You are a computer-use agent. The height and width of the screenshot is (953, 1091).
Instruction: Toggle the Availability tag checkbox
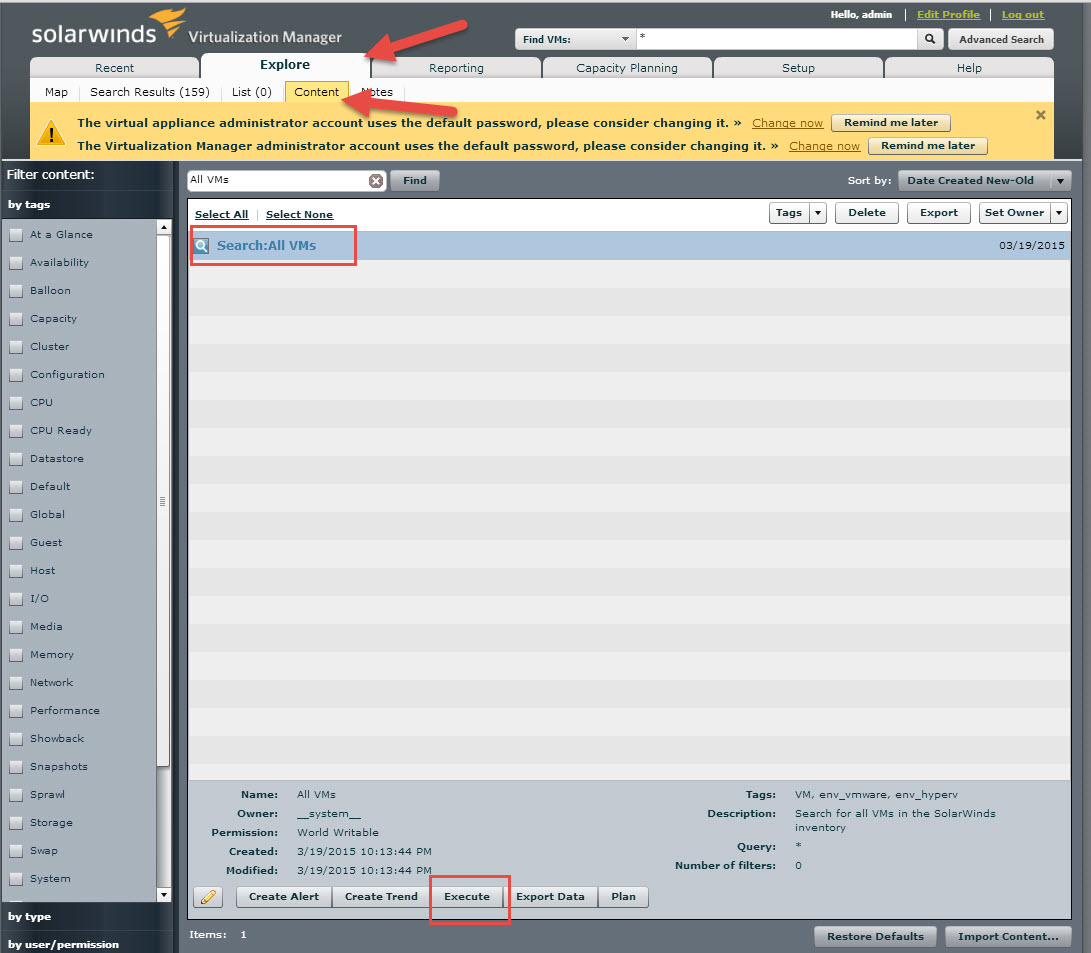(x=15, y=263)
